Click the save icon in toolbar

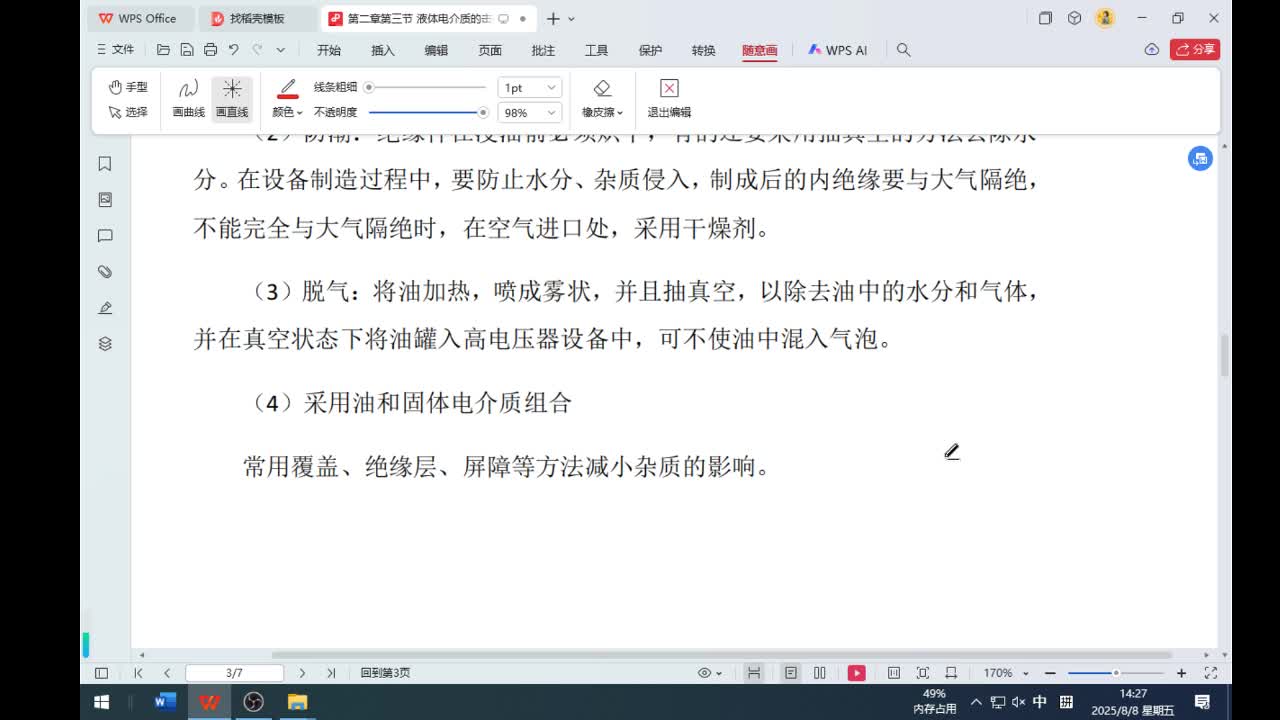187,49
